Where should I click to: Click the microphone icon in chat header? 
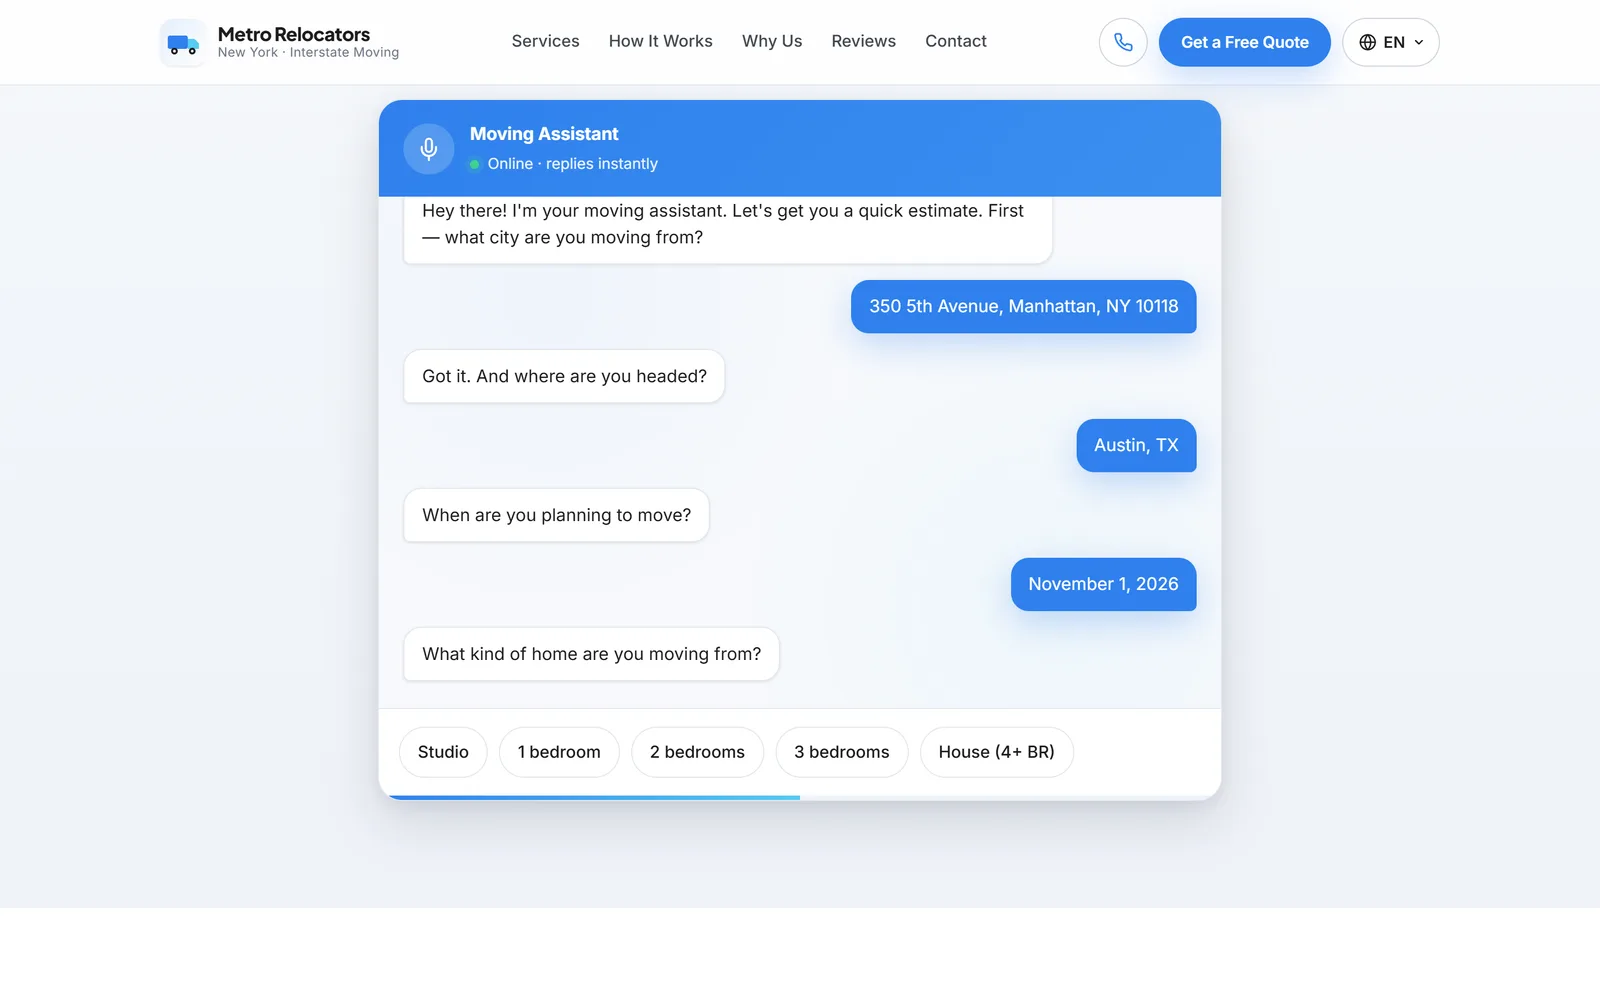pos(429,149)
